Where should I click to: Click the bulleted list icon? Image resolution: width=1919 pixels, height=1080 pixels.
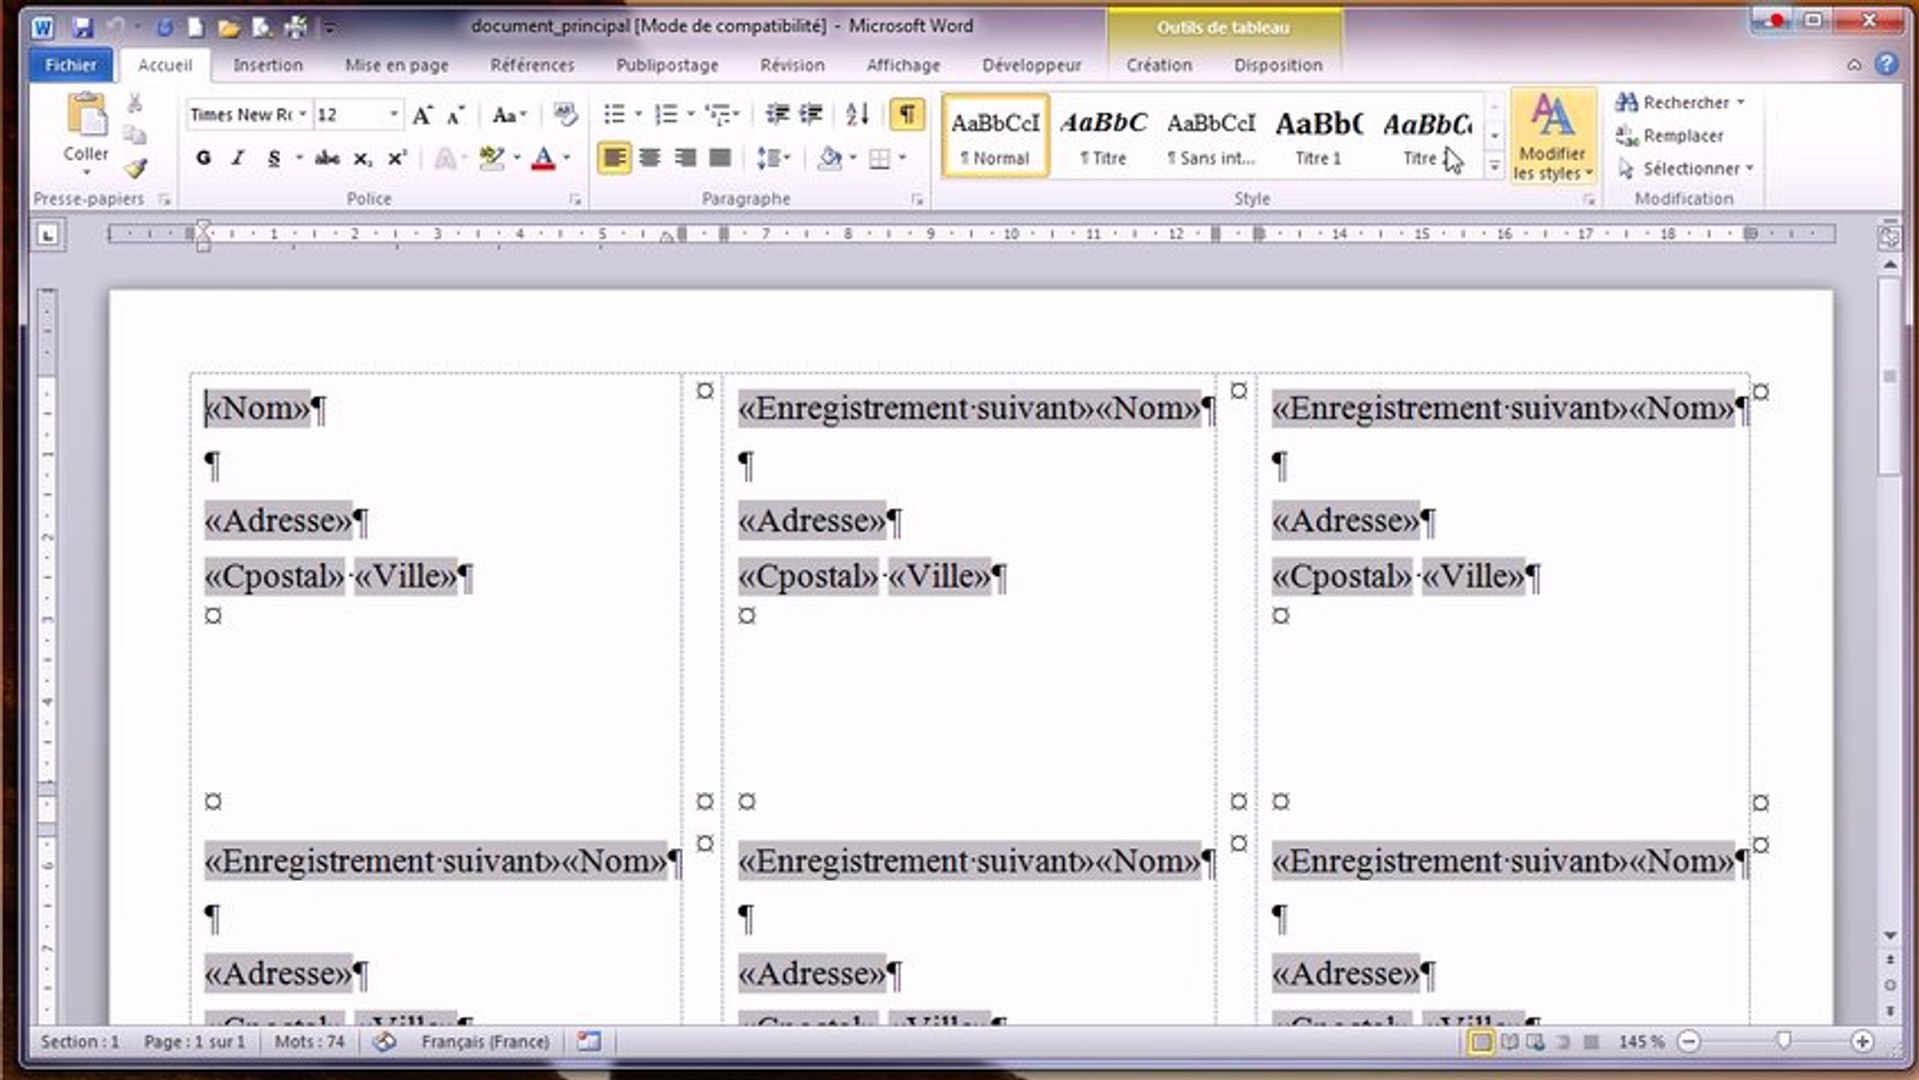click(x=615, y=115)
